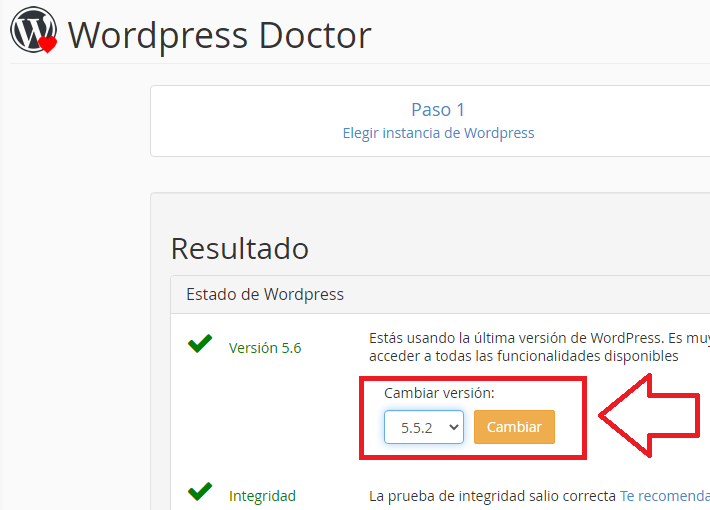Select the Versión 5.6 status label
The image size is (710, 510).
pos(265,348)
